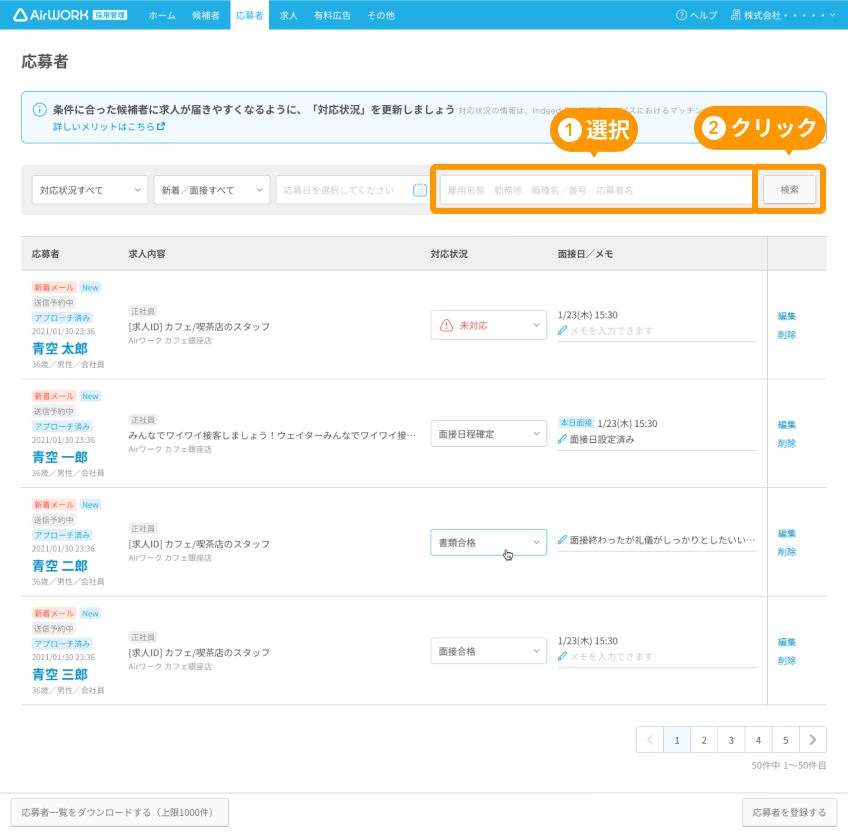Viewport: 848px width, 833px height.
Task: Click the warning icon in 未対応 status
Action: pyautogui.click(x=446, y=325)
